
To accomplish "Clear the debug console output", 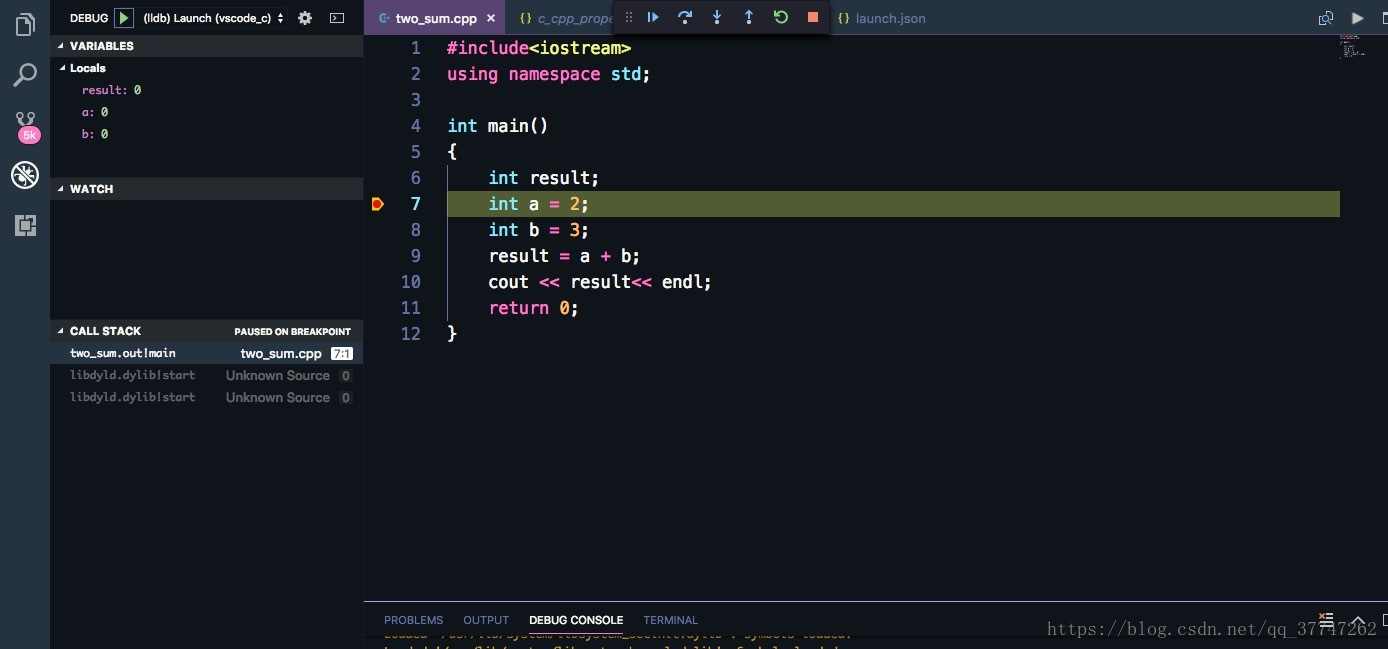I will point(1326,619).
